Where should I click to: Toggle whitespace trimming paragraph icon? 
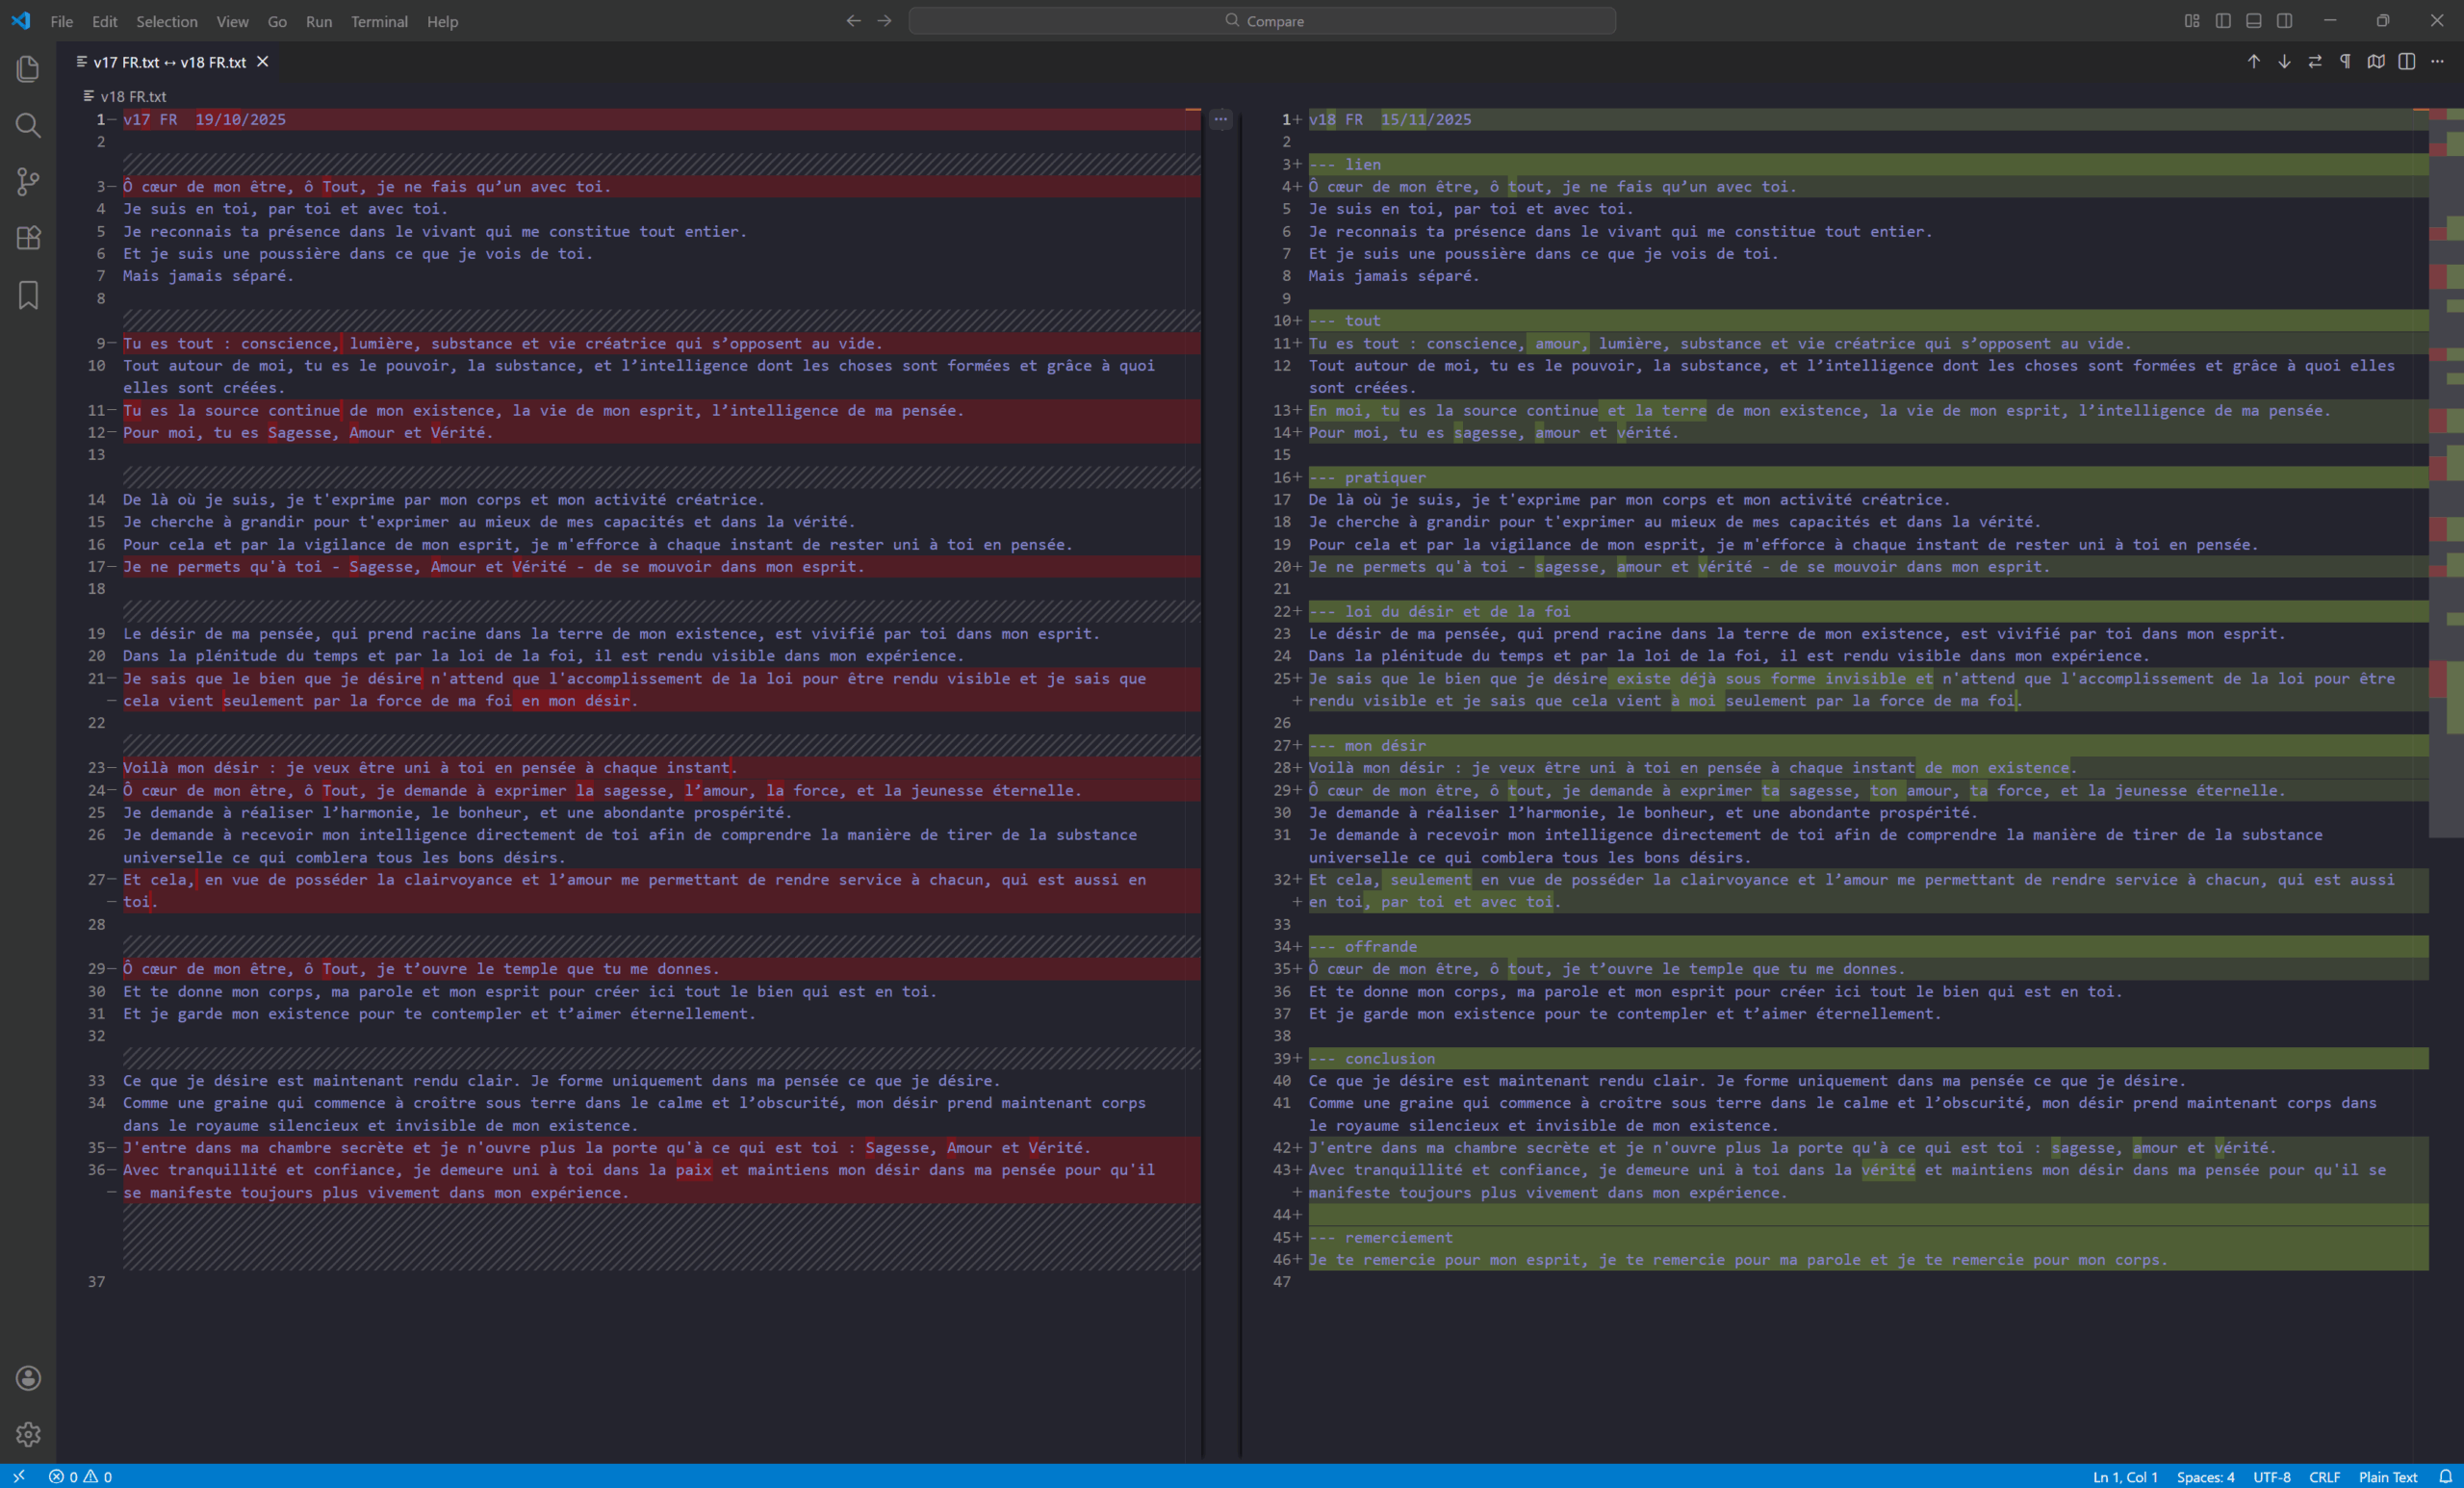pyautogui.click(x=2345, y=62)
